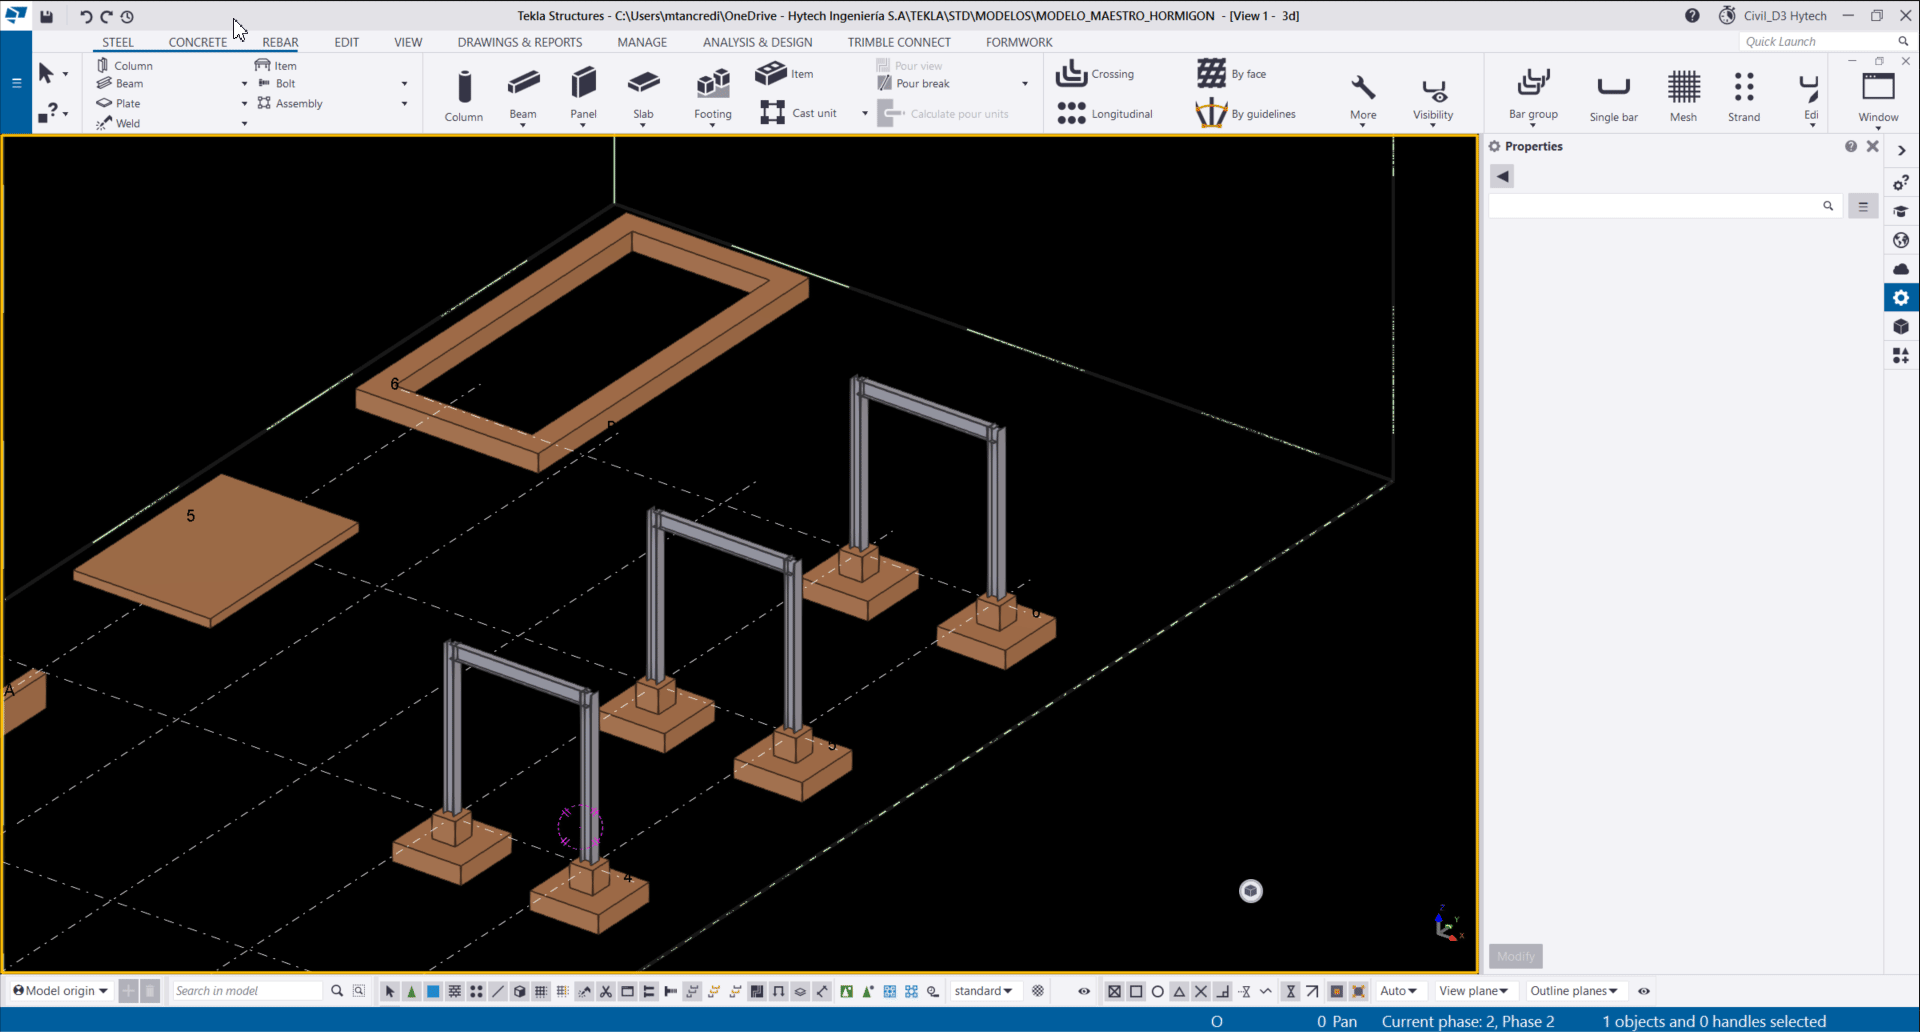The height and width of the screenshot is (1032, 1920).
Task: Click the Modify button in Properties
Action: [1515, 956]
